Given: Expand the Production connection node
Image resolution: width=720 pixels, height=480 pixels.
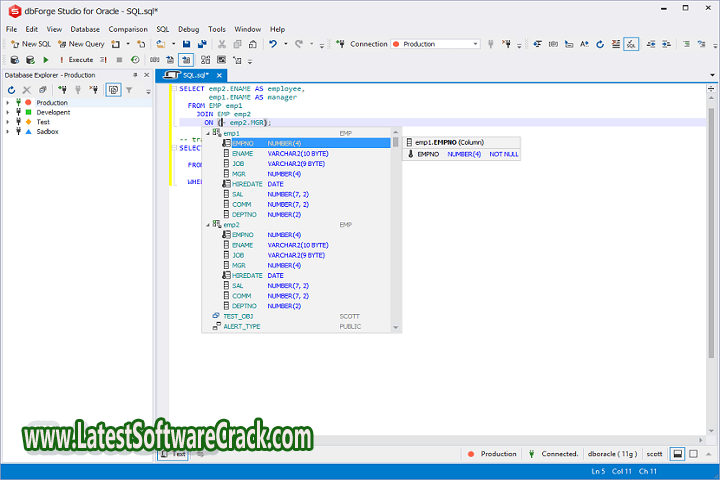Looking at the screenshot, I should coord(7,103).
